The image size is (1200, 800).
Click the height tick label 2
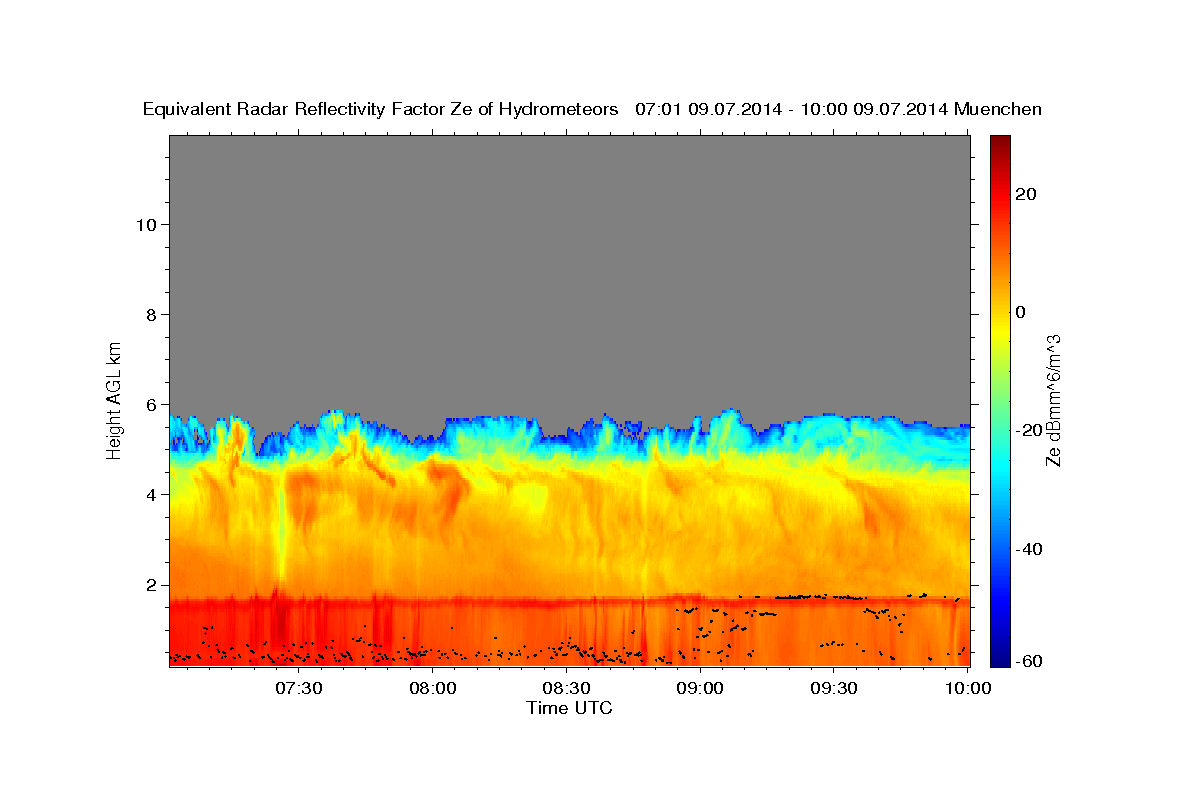point(152,585)
